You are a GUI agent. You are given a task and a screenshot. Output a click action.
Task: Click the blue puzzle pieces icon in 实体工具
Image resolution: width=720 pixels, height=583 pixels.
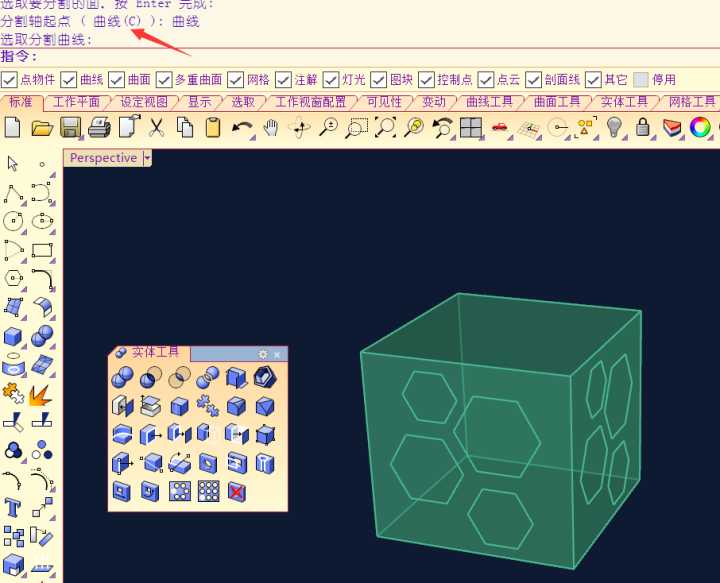point(208,406)
